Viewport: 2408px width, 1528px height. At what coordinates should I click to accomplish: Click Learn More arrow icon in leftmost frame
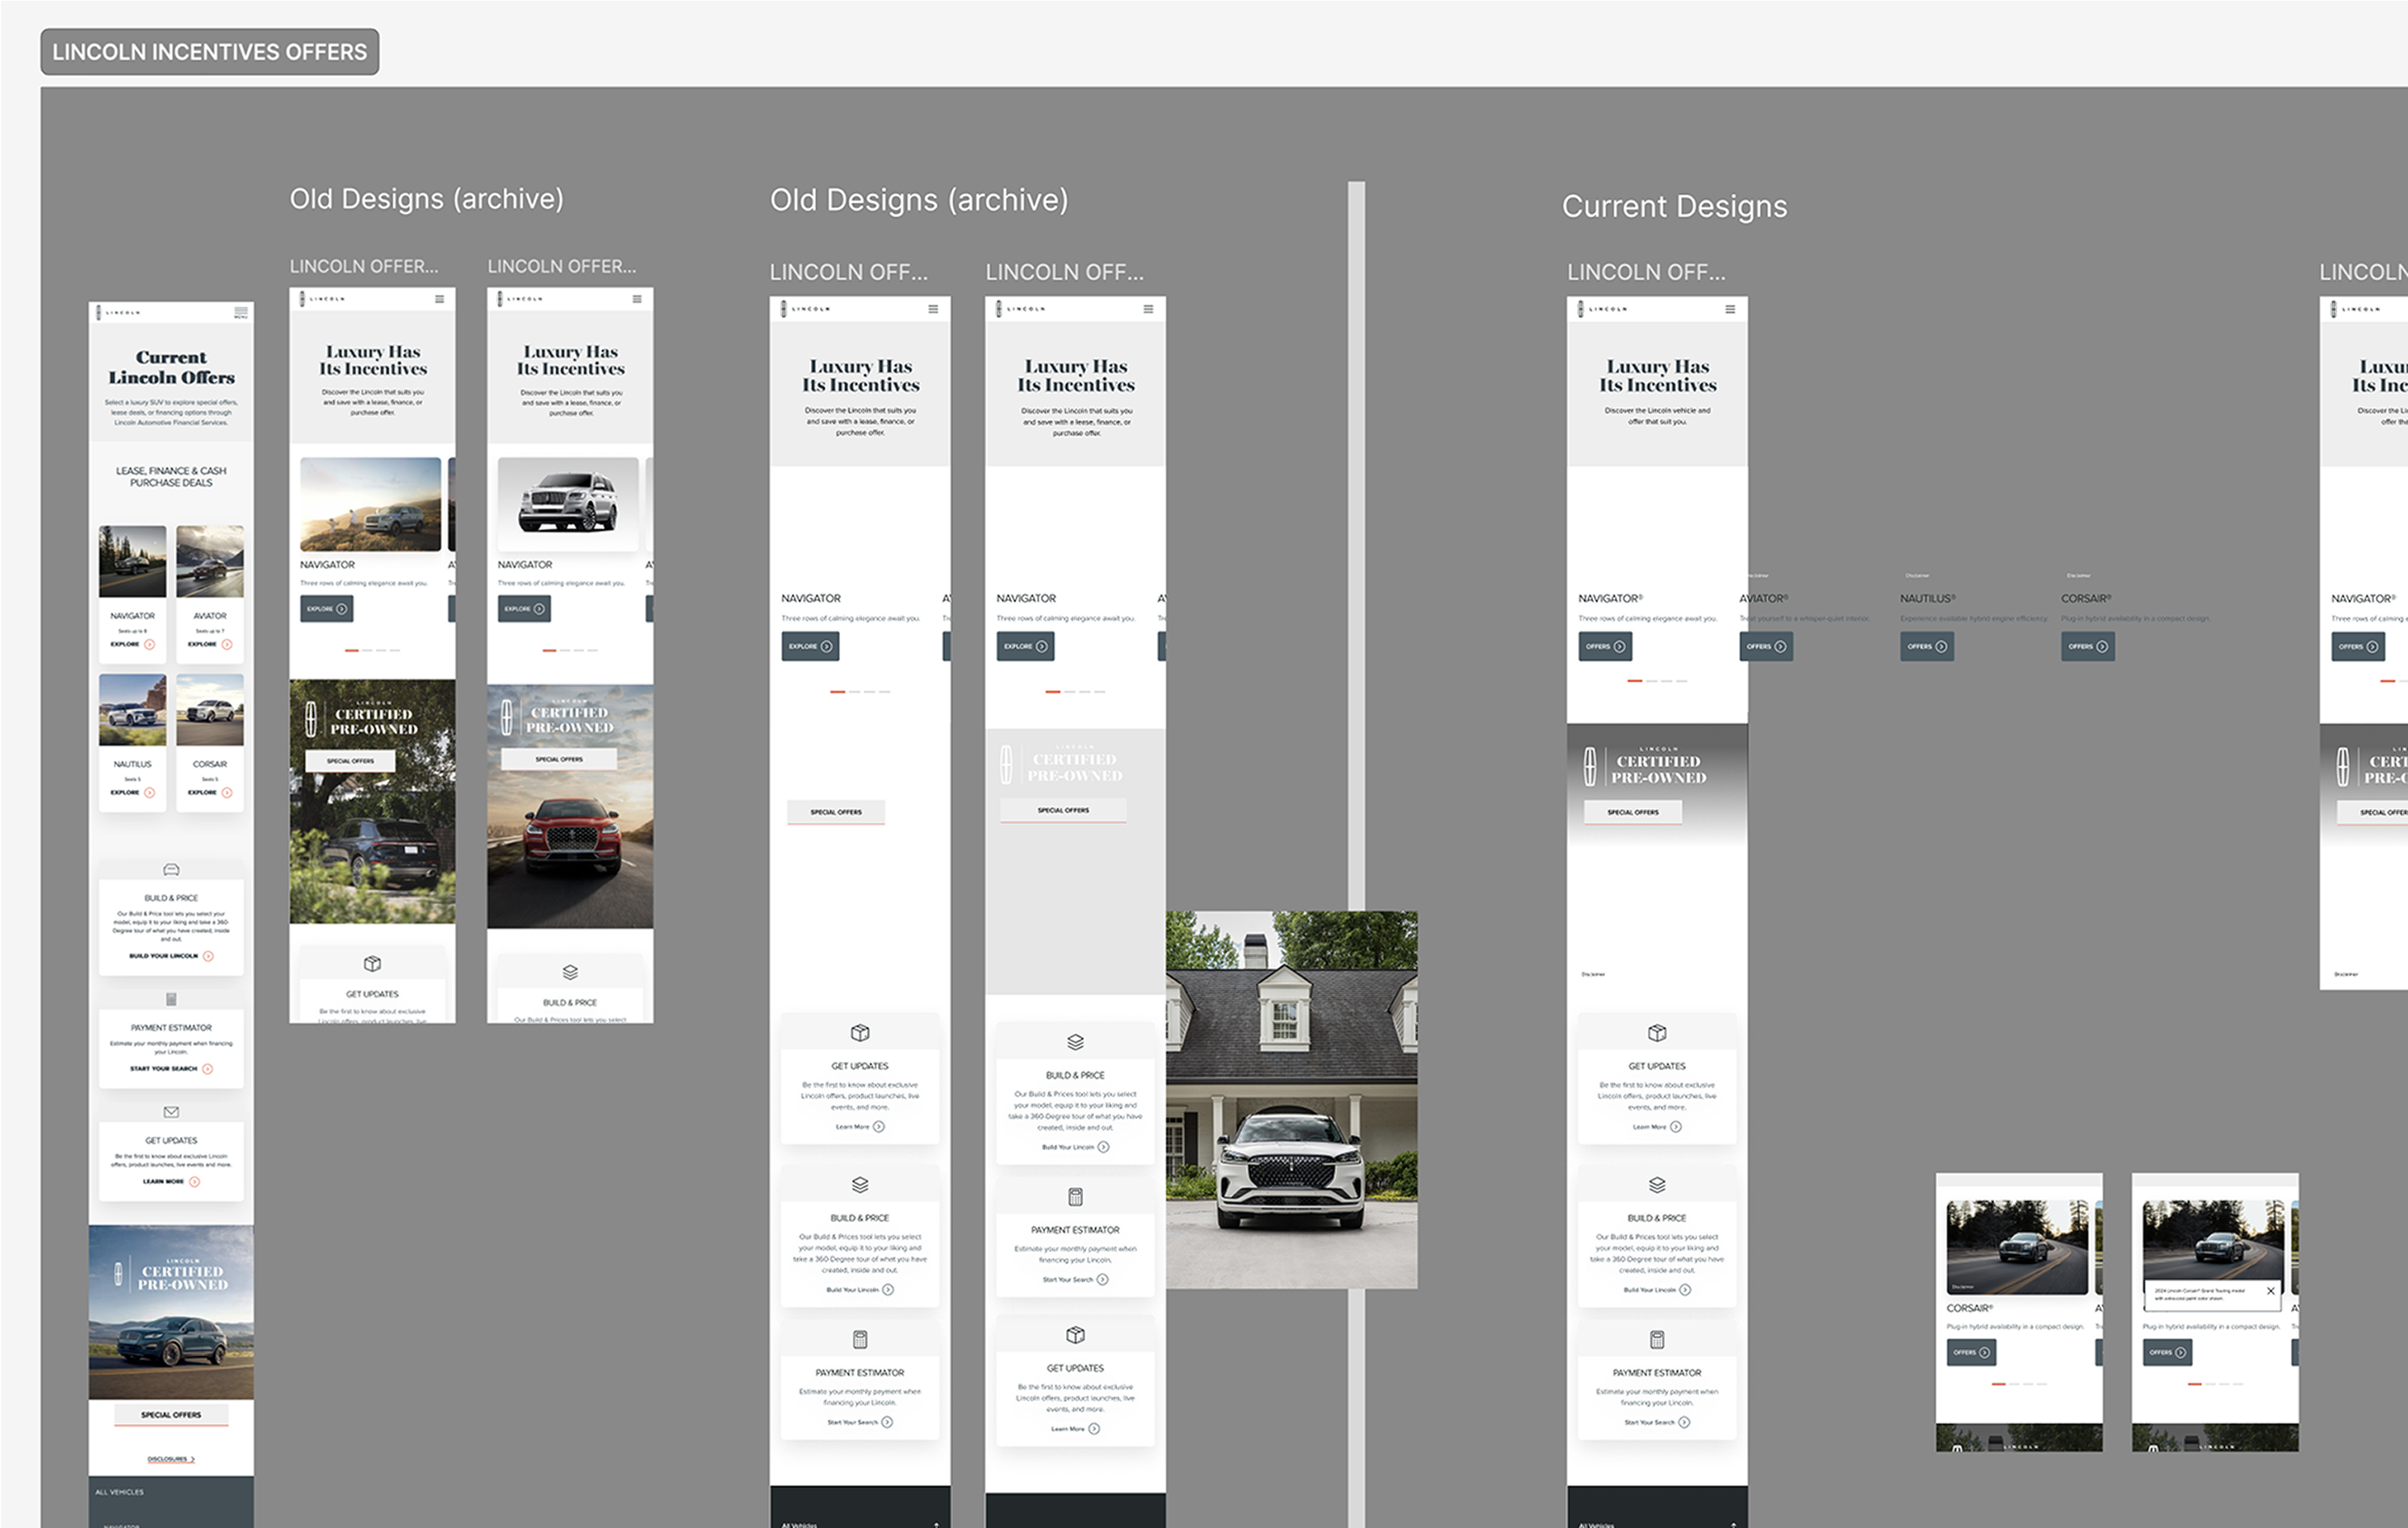pos(195,1182)
